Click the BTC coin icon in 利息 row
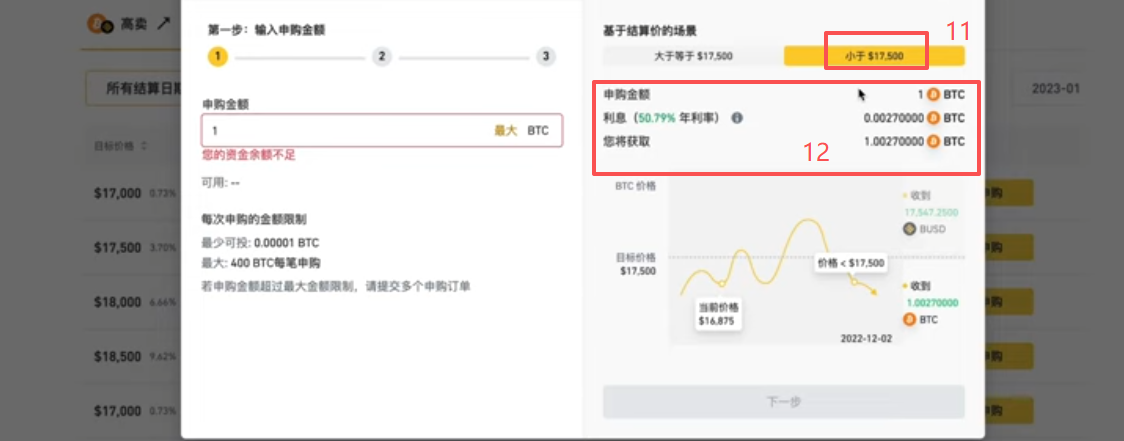 click(x=933, y=118)
